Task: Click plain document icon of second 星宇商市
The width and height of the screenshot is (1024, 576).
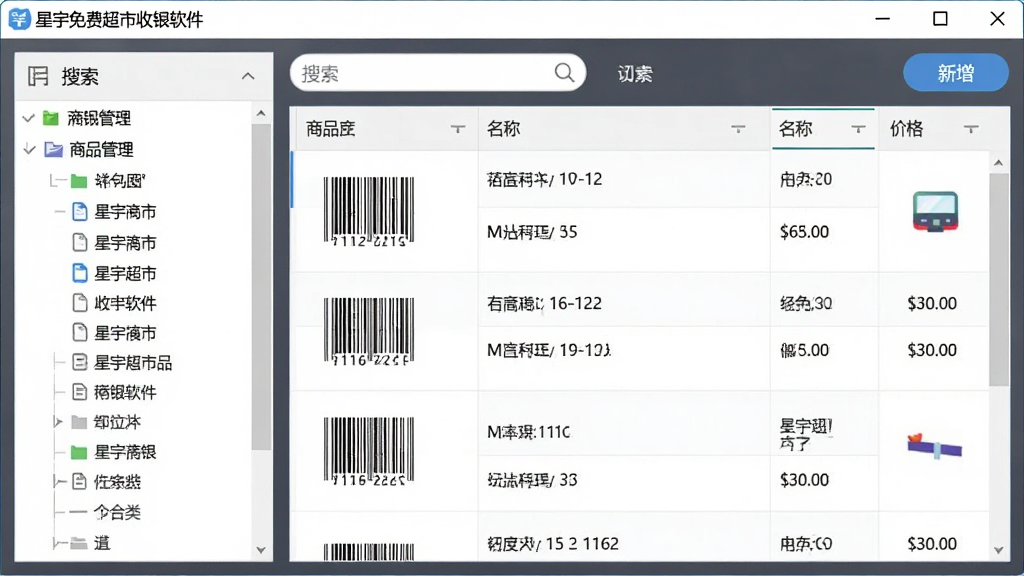Action: pyautogui.click(x=80, y=242)
